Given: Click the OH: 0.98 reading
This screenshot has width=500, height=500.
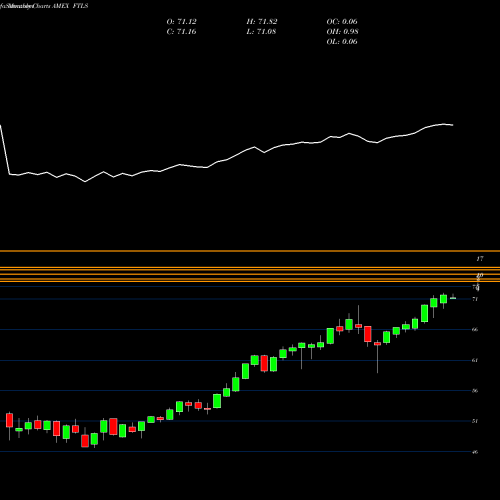Looking at the screenshot, I should pyautogui.click(x=343, y=32).
